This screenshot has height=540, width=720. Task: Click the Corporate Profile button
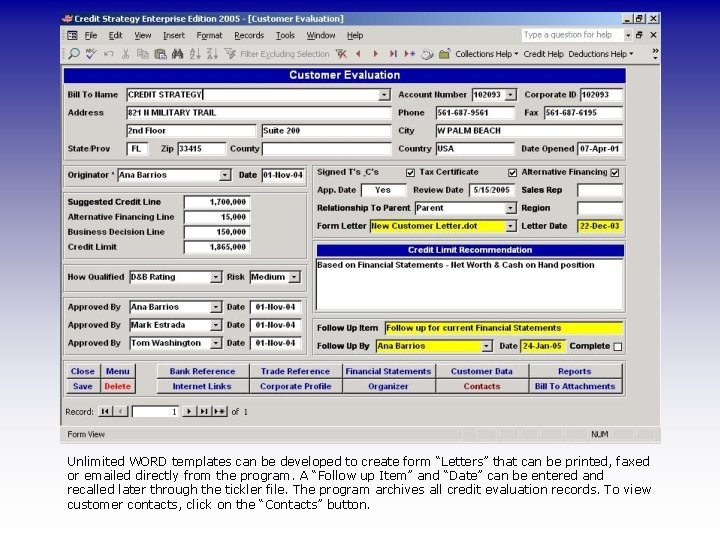[295, 386]
